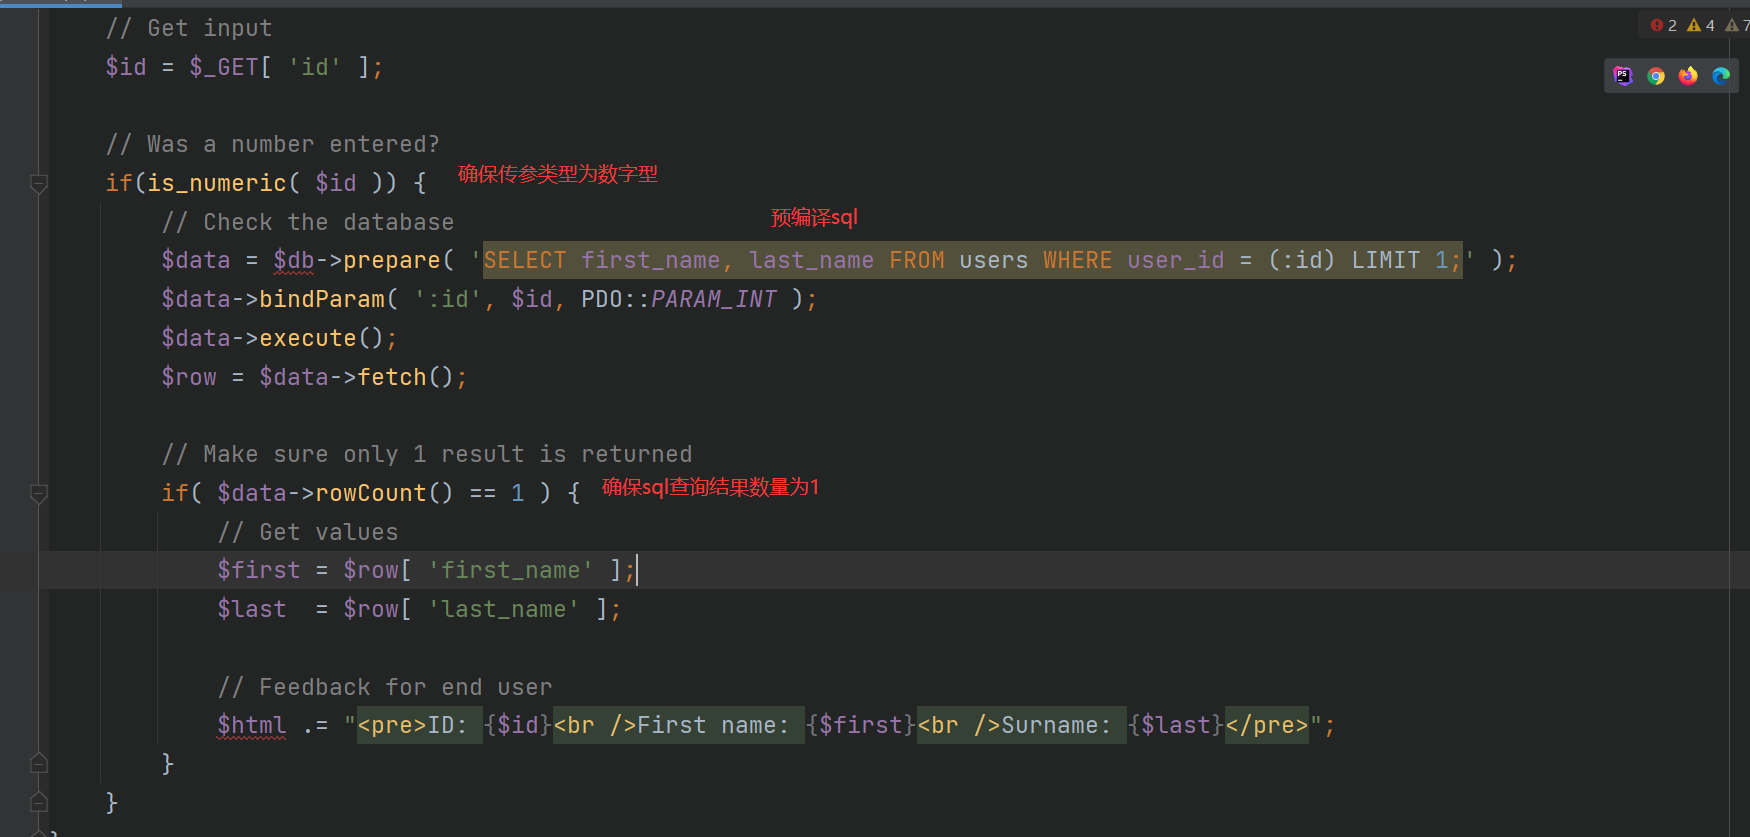Click the <pre>ID: text in html string
Image resolution: width=1750 pixels, height=837 pixels.
413,725
